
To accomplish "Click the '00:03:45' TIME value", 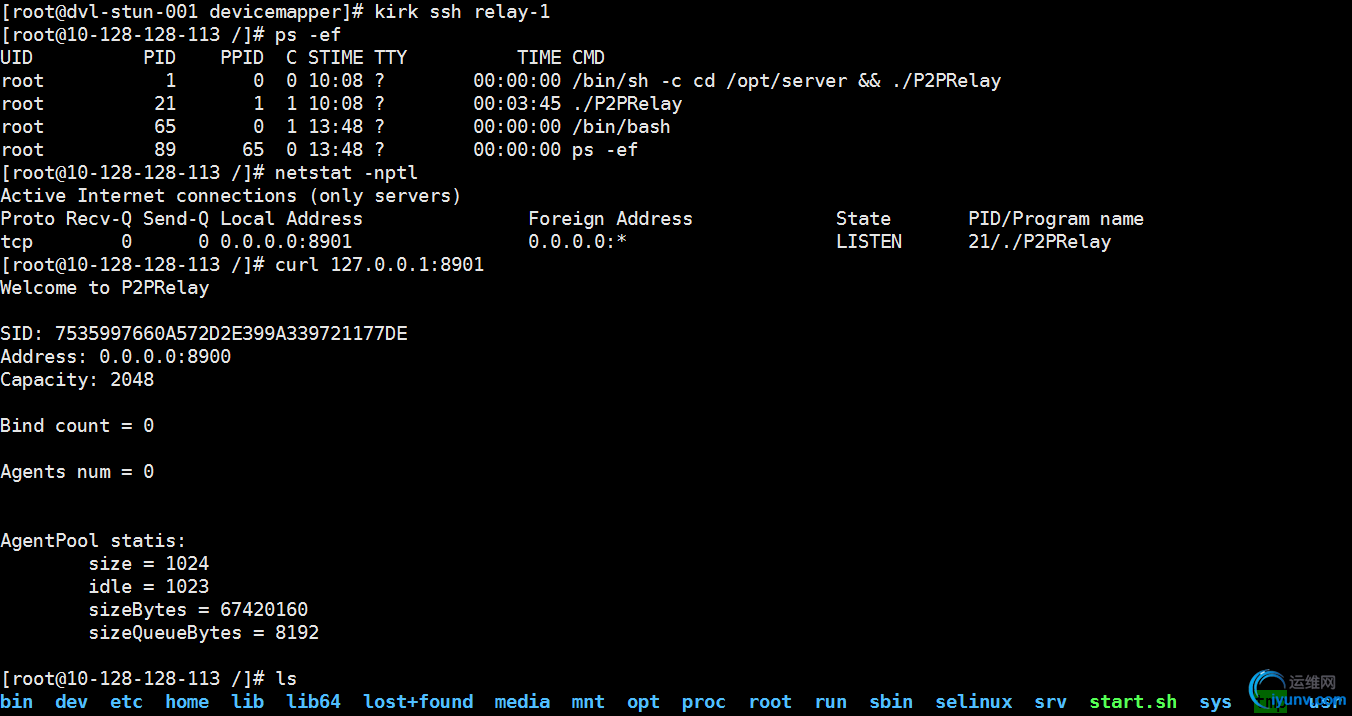I will pyautogui.click(x=517, y=104).
